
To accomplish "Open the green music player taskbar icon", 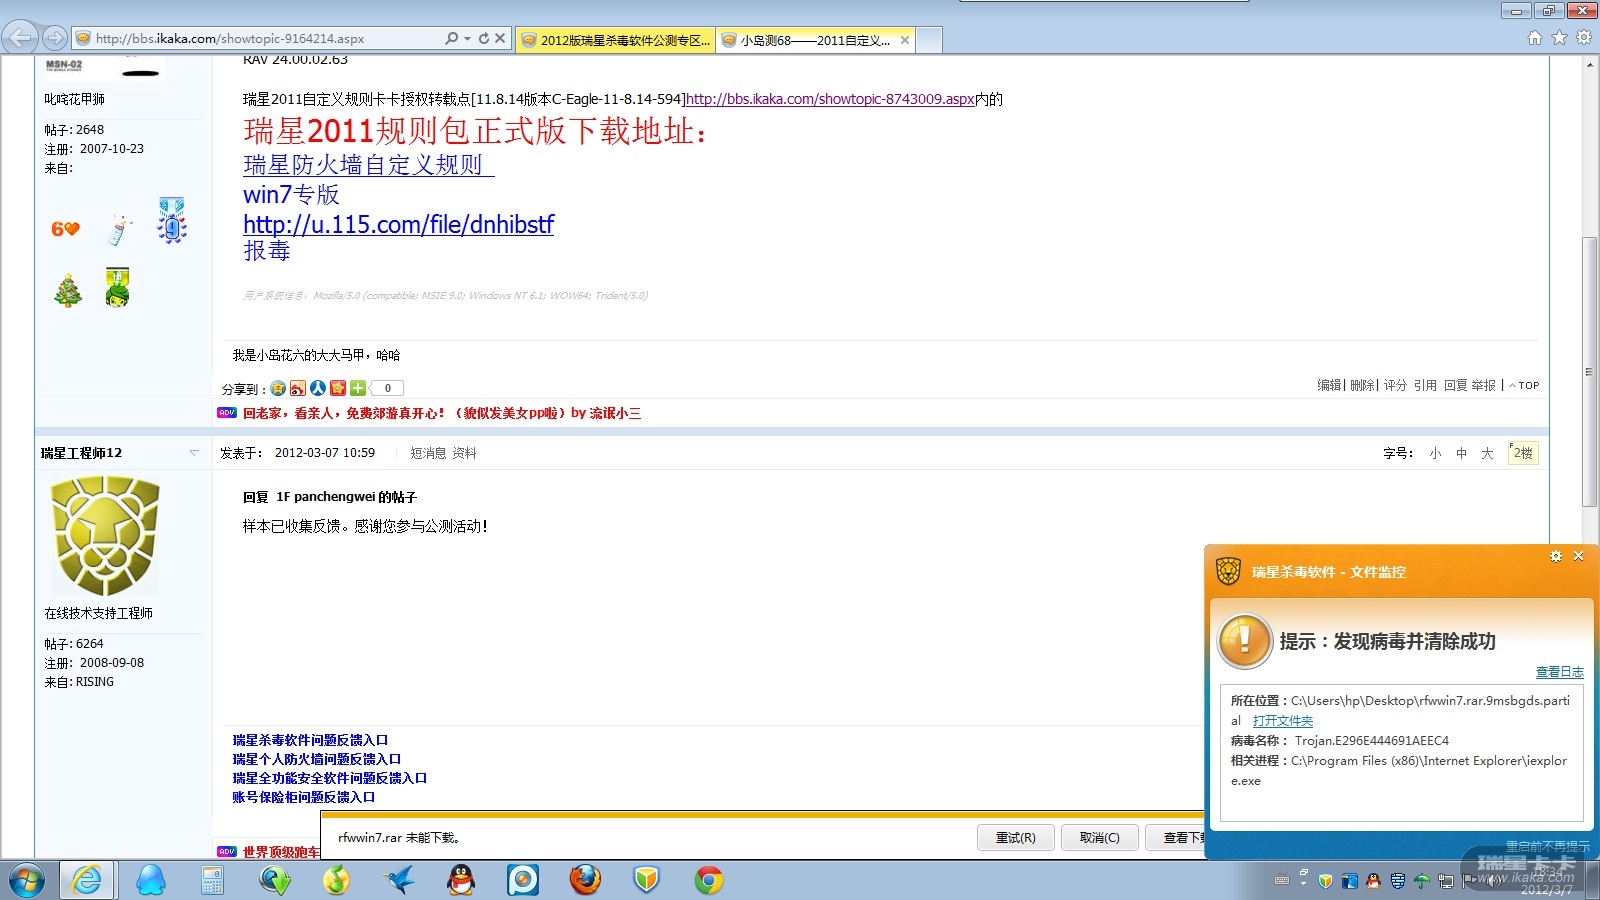I will [336, 880].
